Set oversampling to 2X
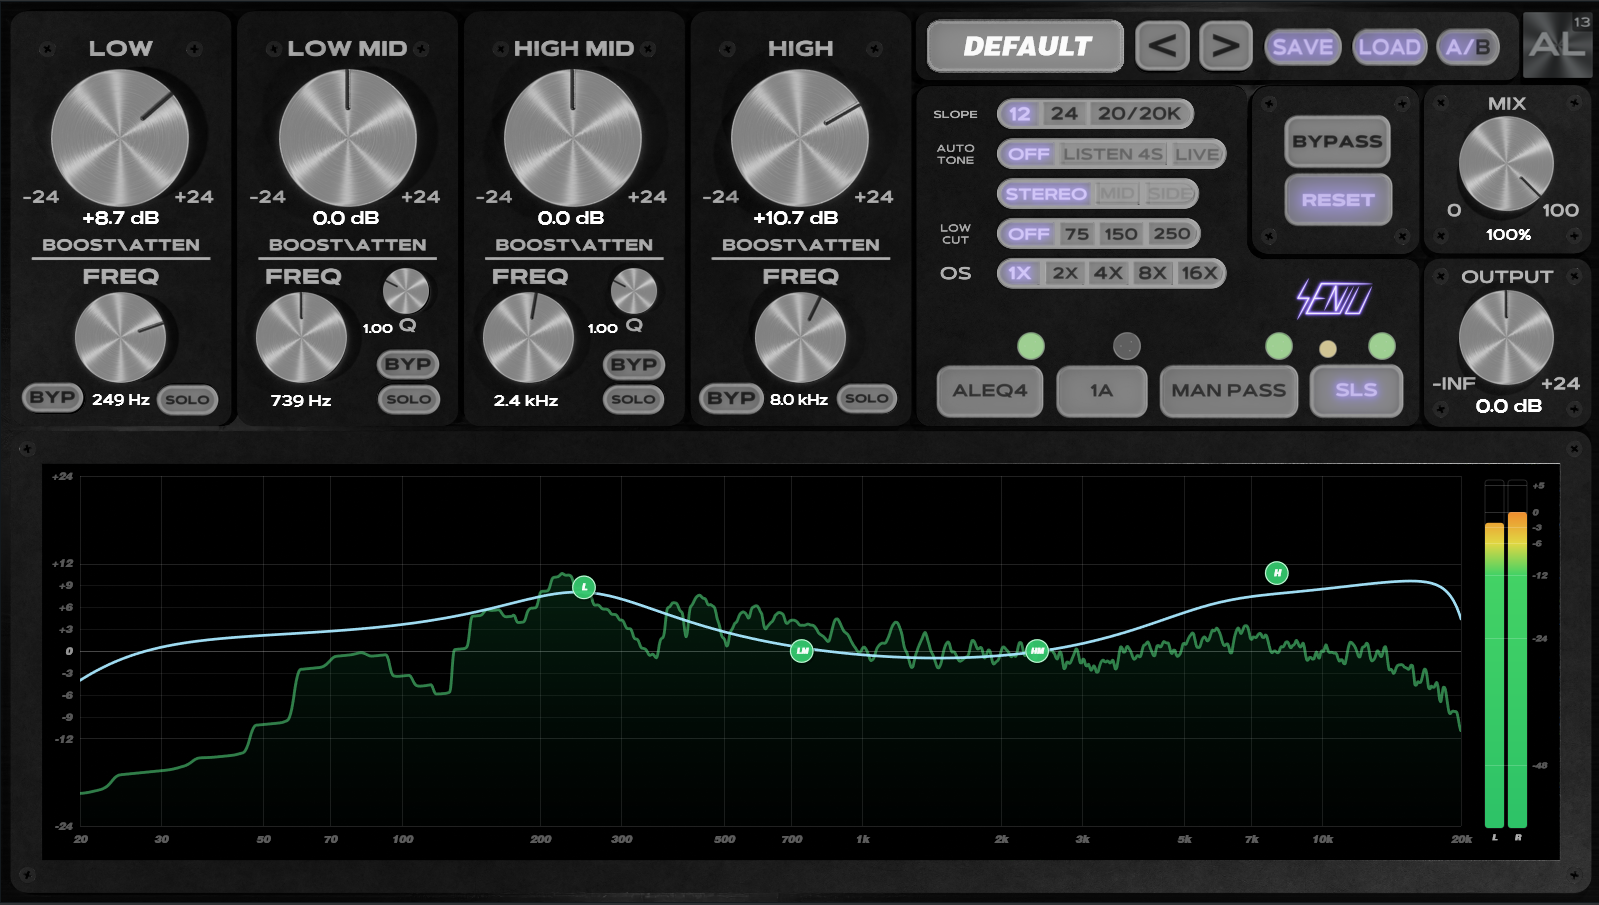This screenshot has width=1599, height=905. point(1065,273)
